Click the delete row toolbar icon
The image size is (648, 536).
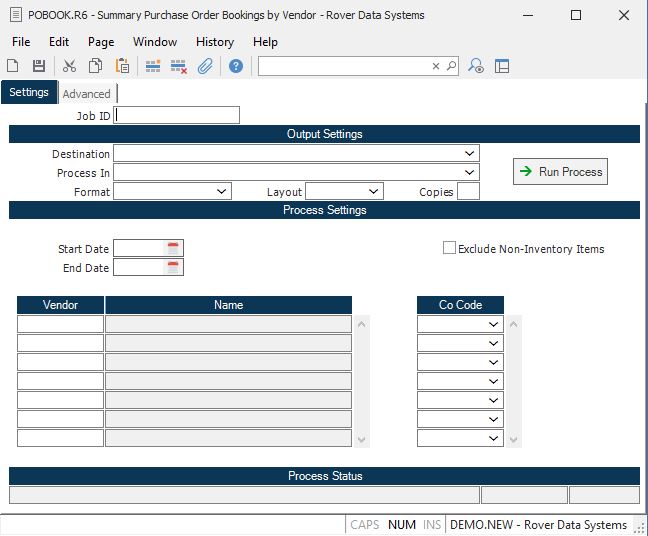pos(179,66)
